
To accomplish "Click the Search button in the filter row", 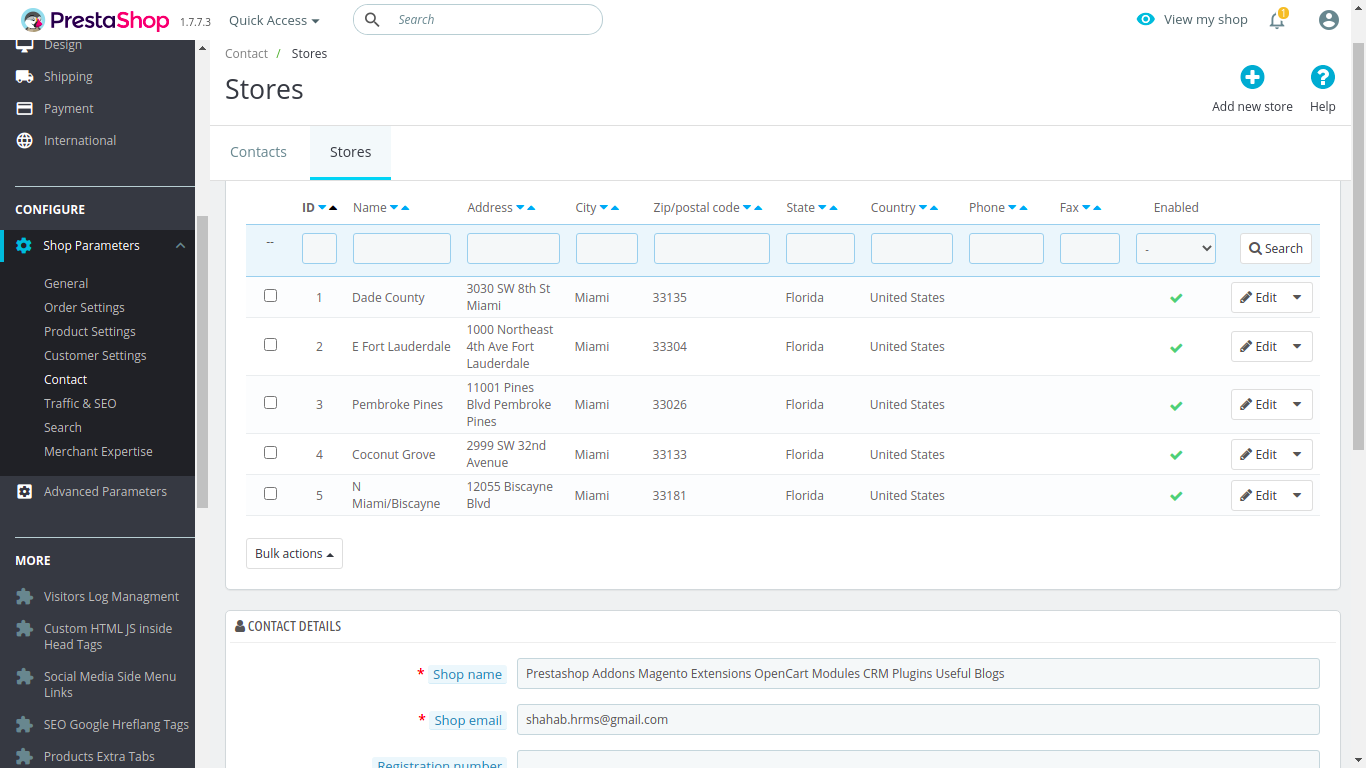I will [1276, 248].
